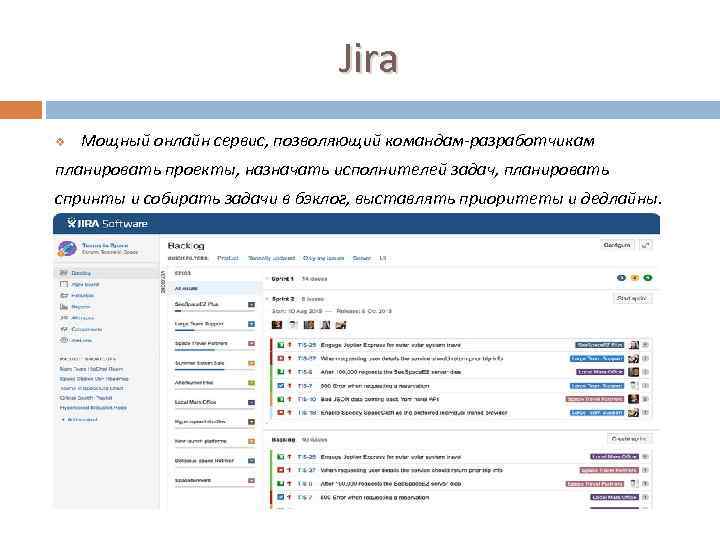Screen dimensions: 720x540
Task: Collapse the Sprint 1 section
Action: (267, 279)
